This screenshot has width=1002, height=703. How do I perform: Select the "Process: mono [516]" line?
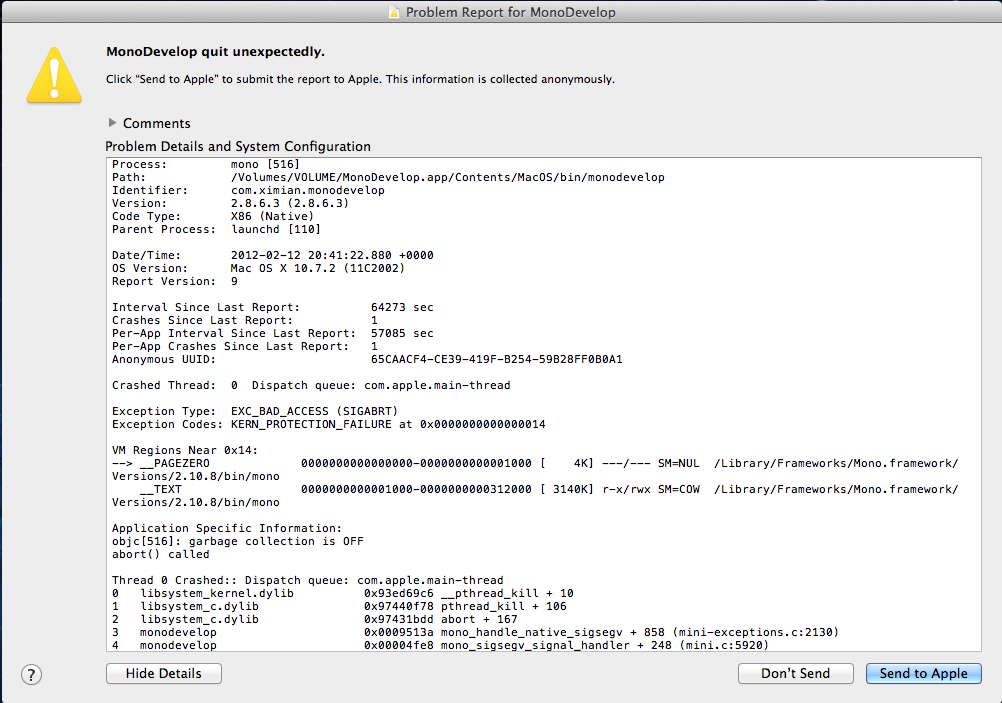pyautogui.click(x=206, y=164)
